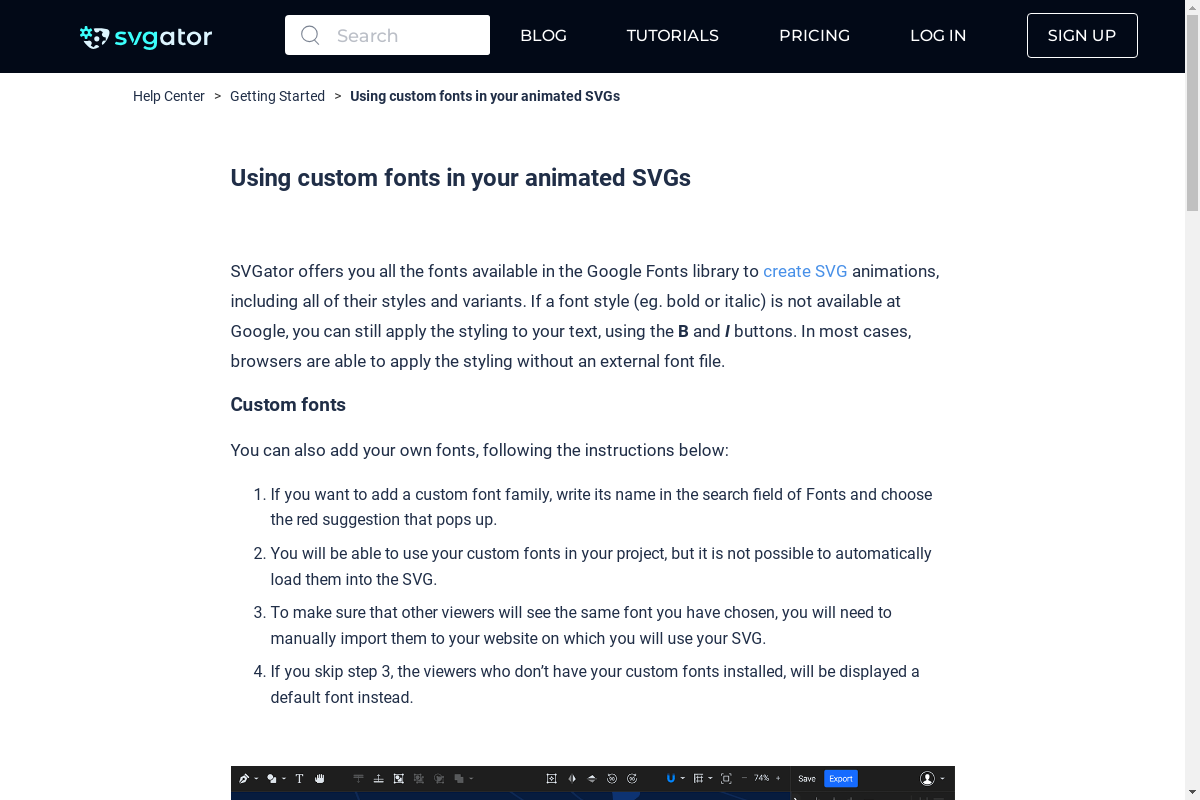Viewport: 1200px width, 800px height.
Task: Select the Hand pan tool in screenshot
Action: pyautogui.click(x=320, y=778)
